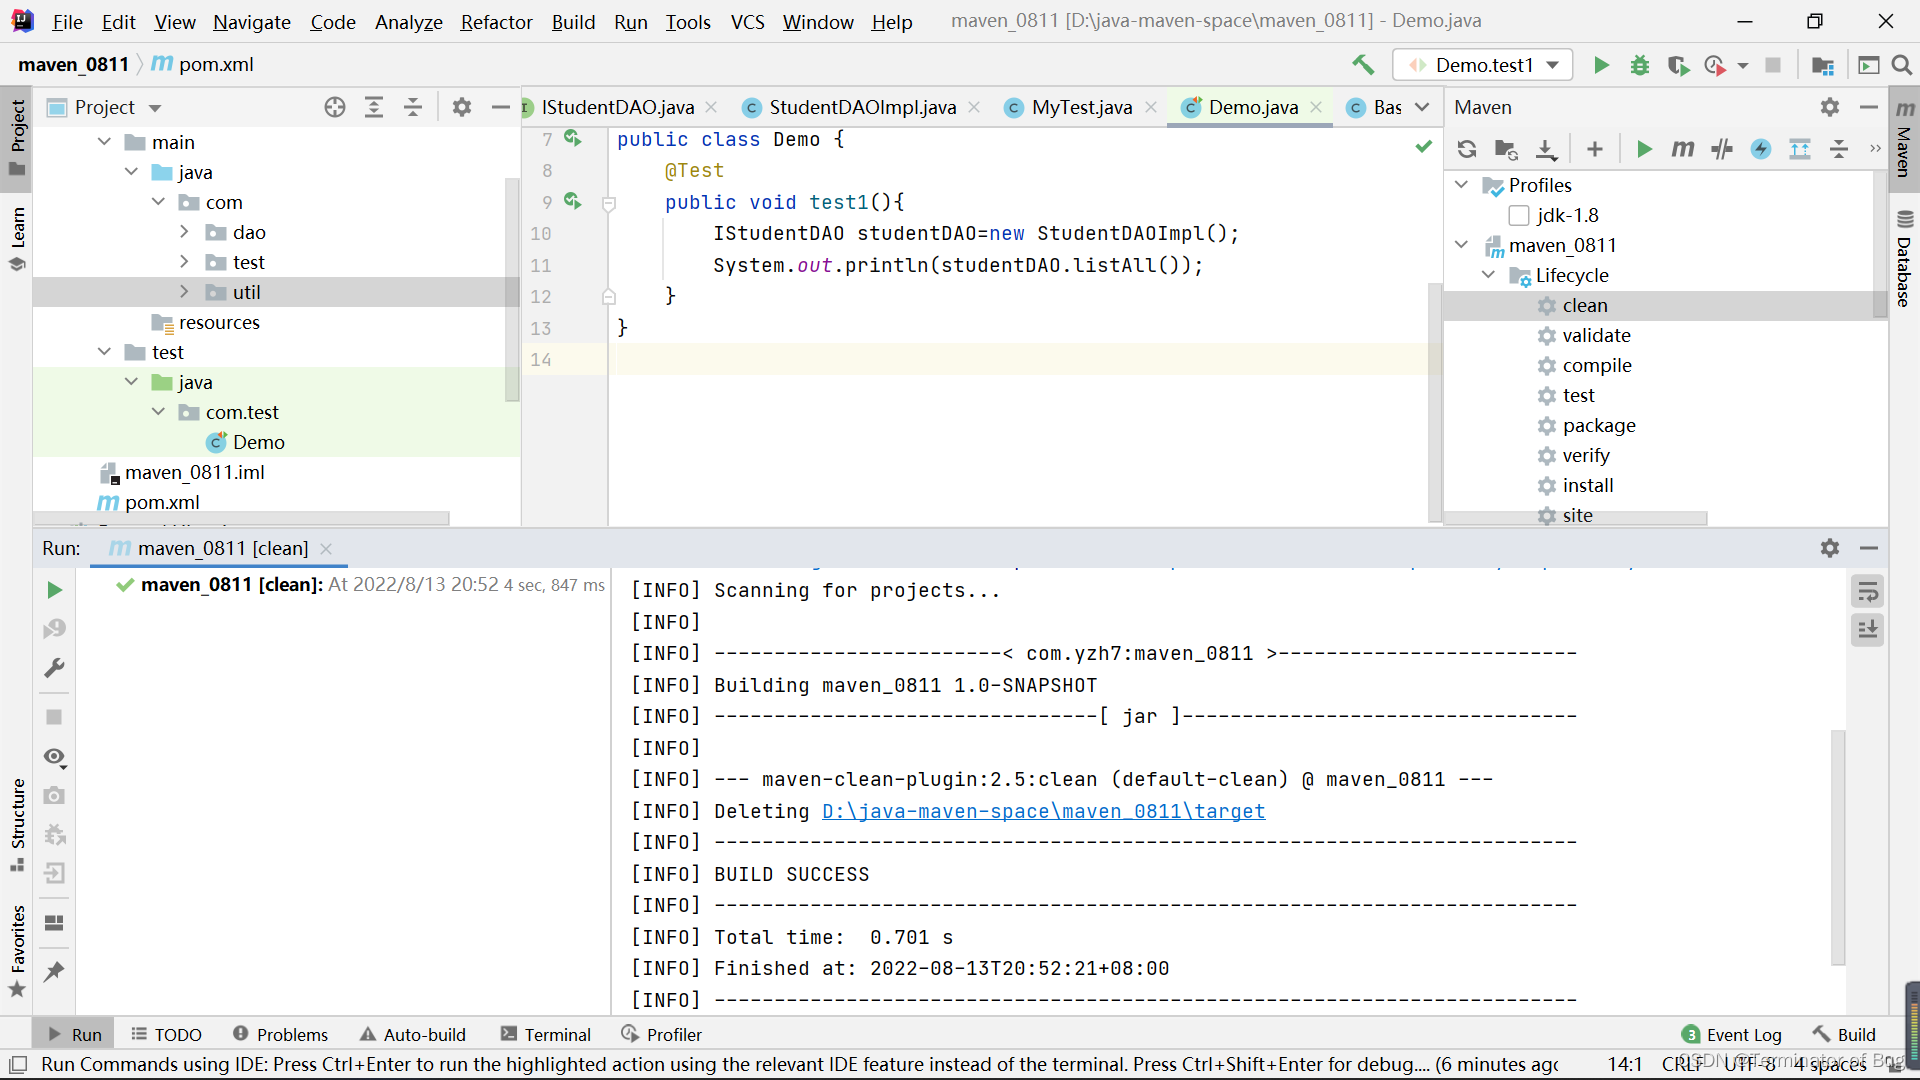The width and height of the screenshot is (1920, 1080).
Task: Close the Demo.java tab
Action: (x=1316, y=107)
